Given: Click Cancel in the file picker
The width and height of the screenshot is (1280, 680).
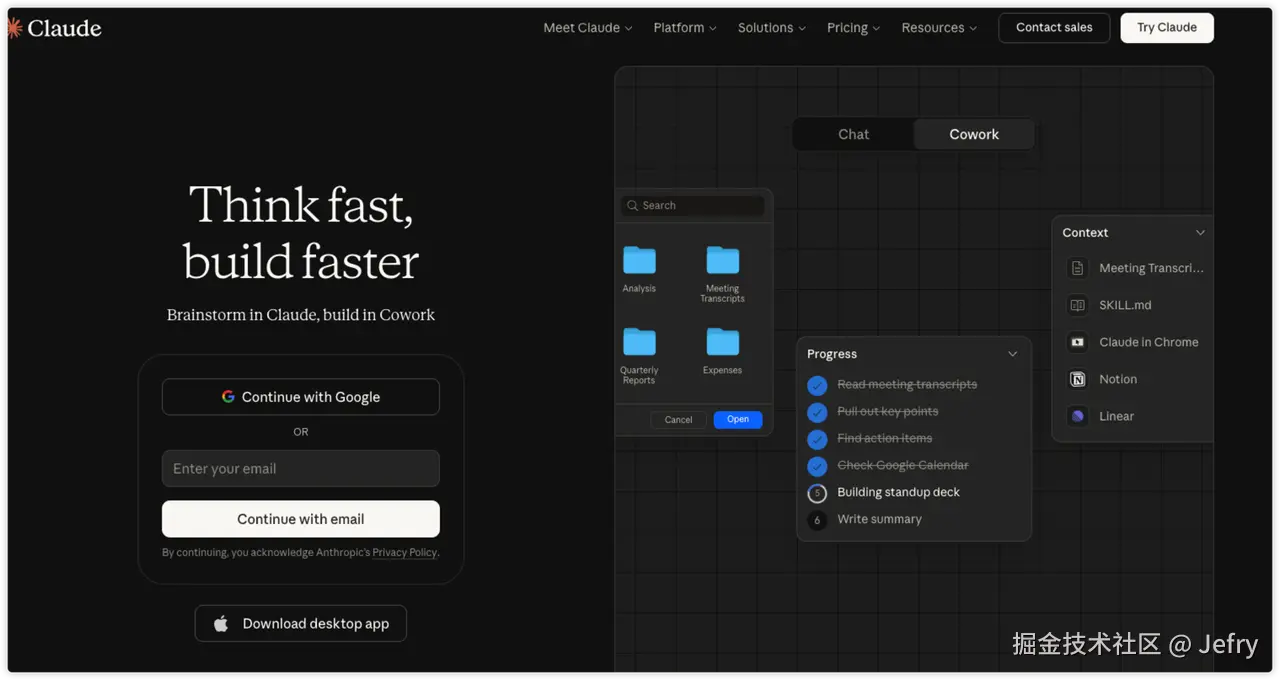Looking at the screenshot, I should pyautogui.click(x=678, y=420).
